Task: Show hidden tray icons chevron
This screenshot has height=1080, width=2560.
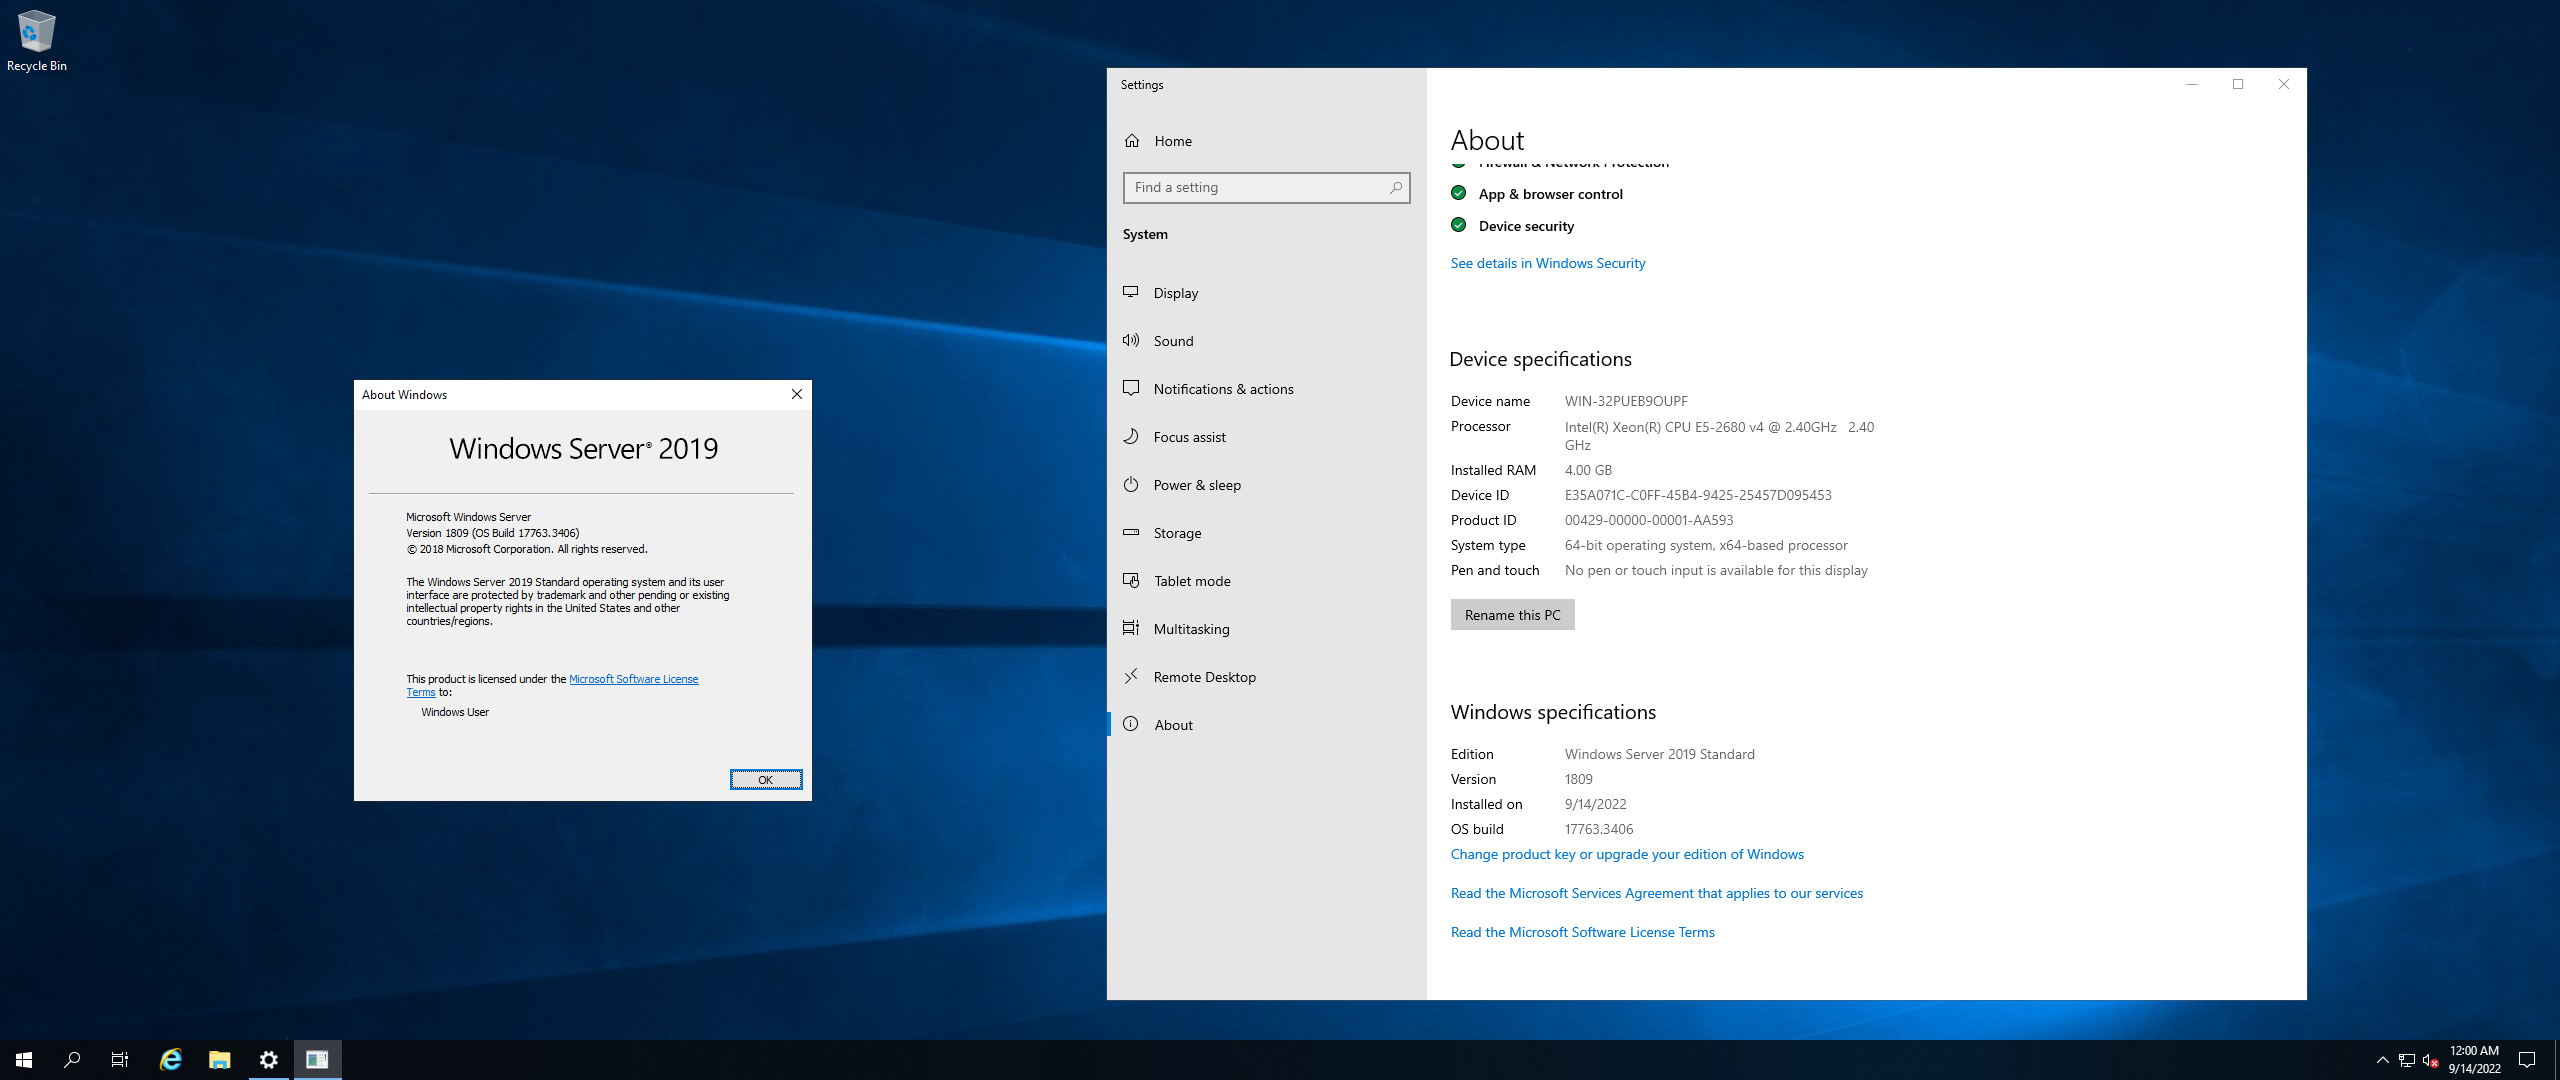Action: pos(2383,1060)
